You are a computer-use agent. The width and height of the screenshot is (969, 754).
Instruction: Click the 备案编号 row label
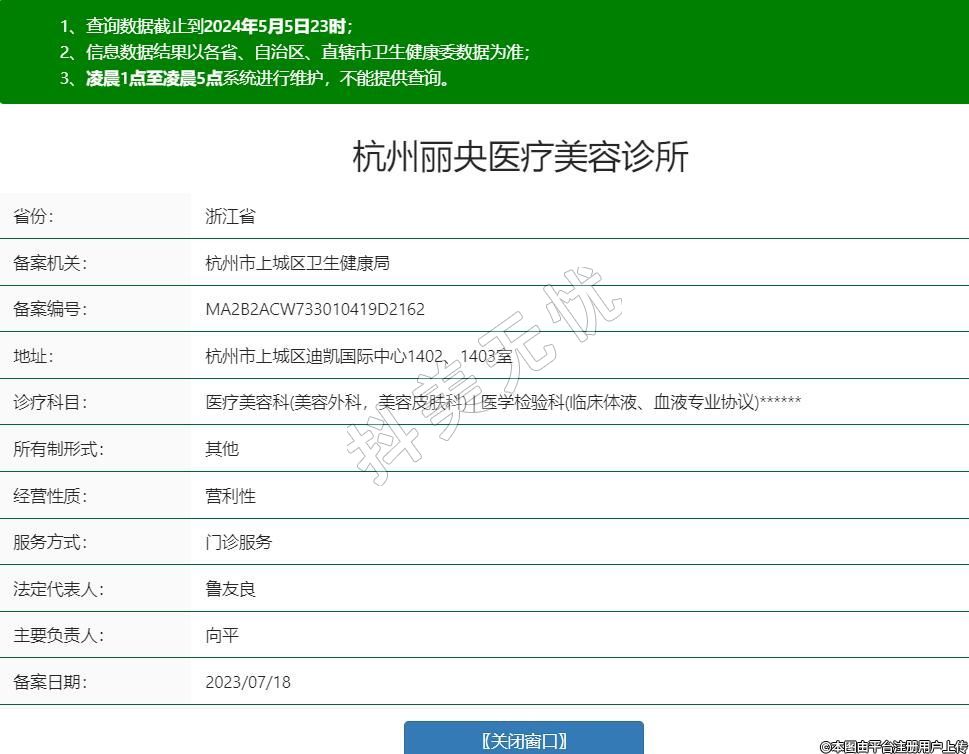50,309
